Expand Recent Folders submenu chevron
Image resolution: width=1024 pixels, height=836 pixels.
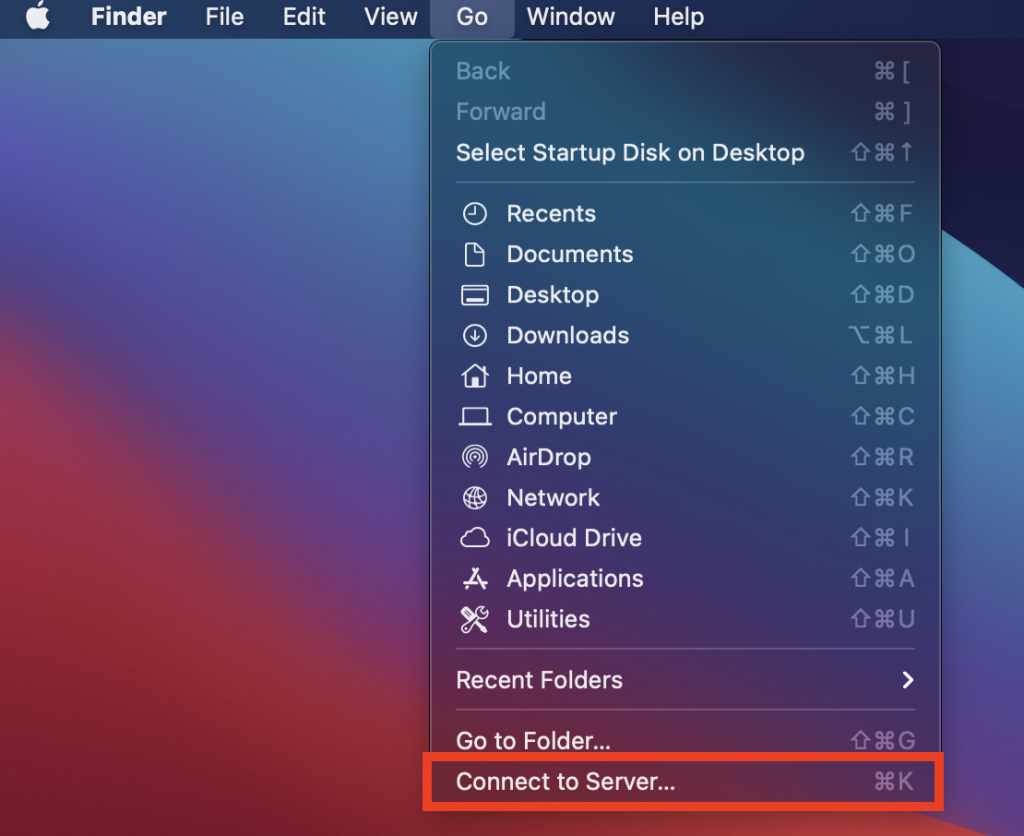(x=907, y=680)
